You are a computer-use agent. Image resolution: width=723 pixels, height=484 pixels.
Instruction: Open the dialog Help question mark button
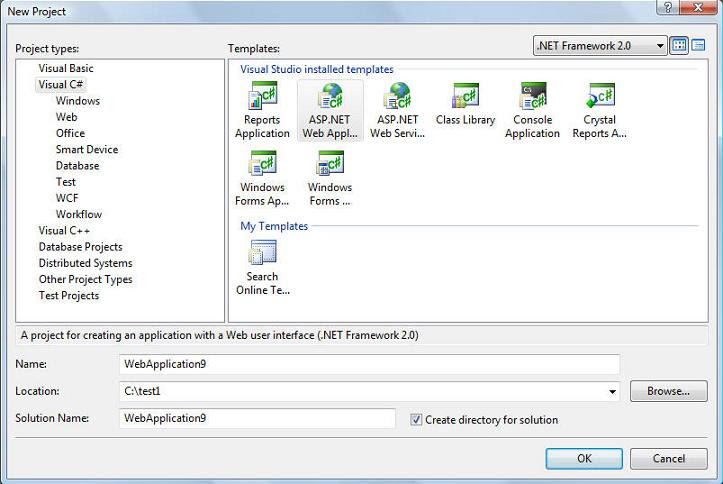click(x=668, y=7)
